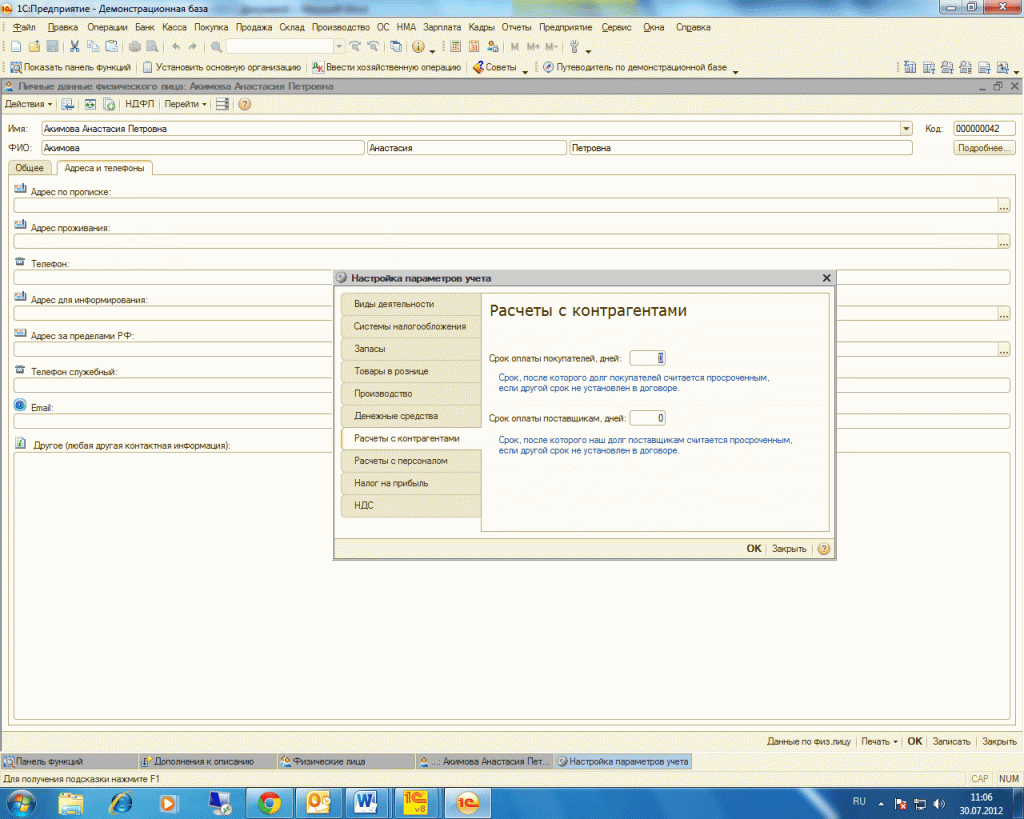Click help icon in settings dialog footer

(823, 549)
